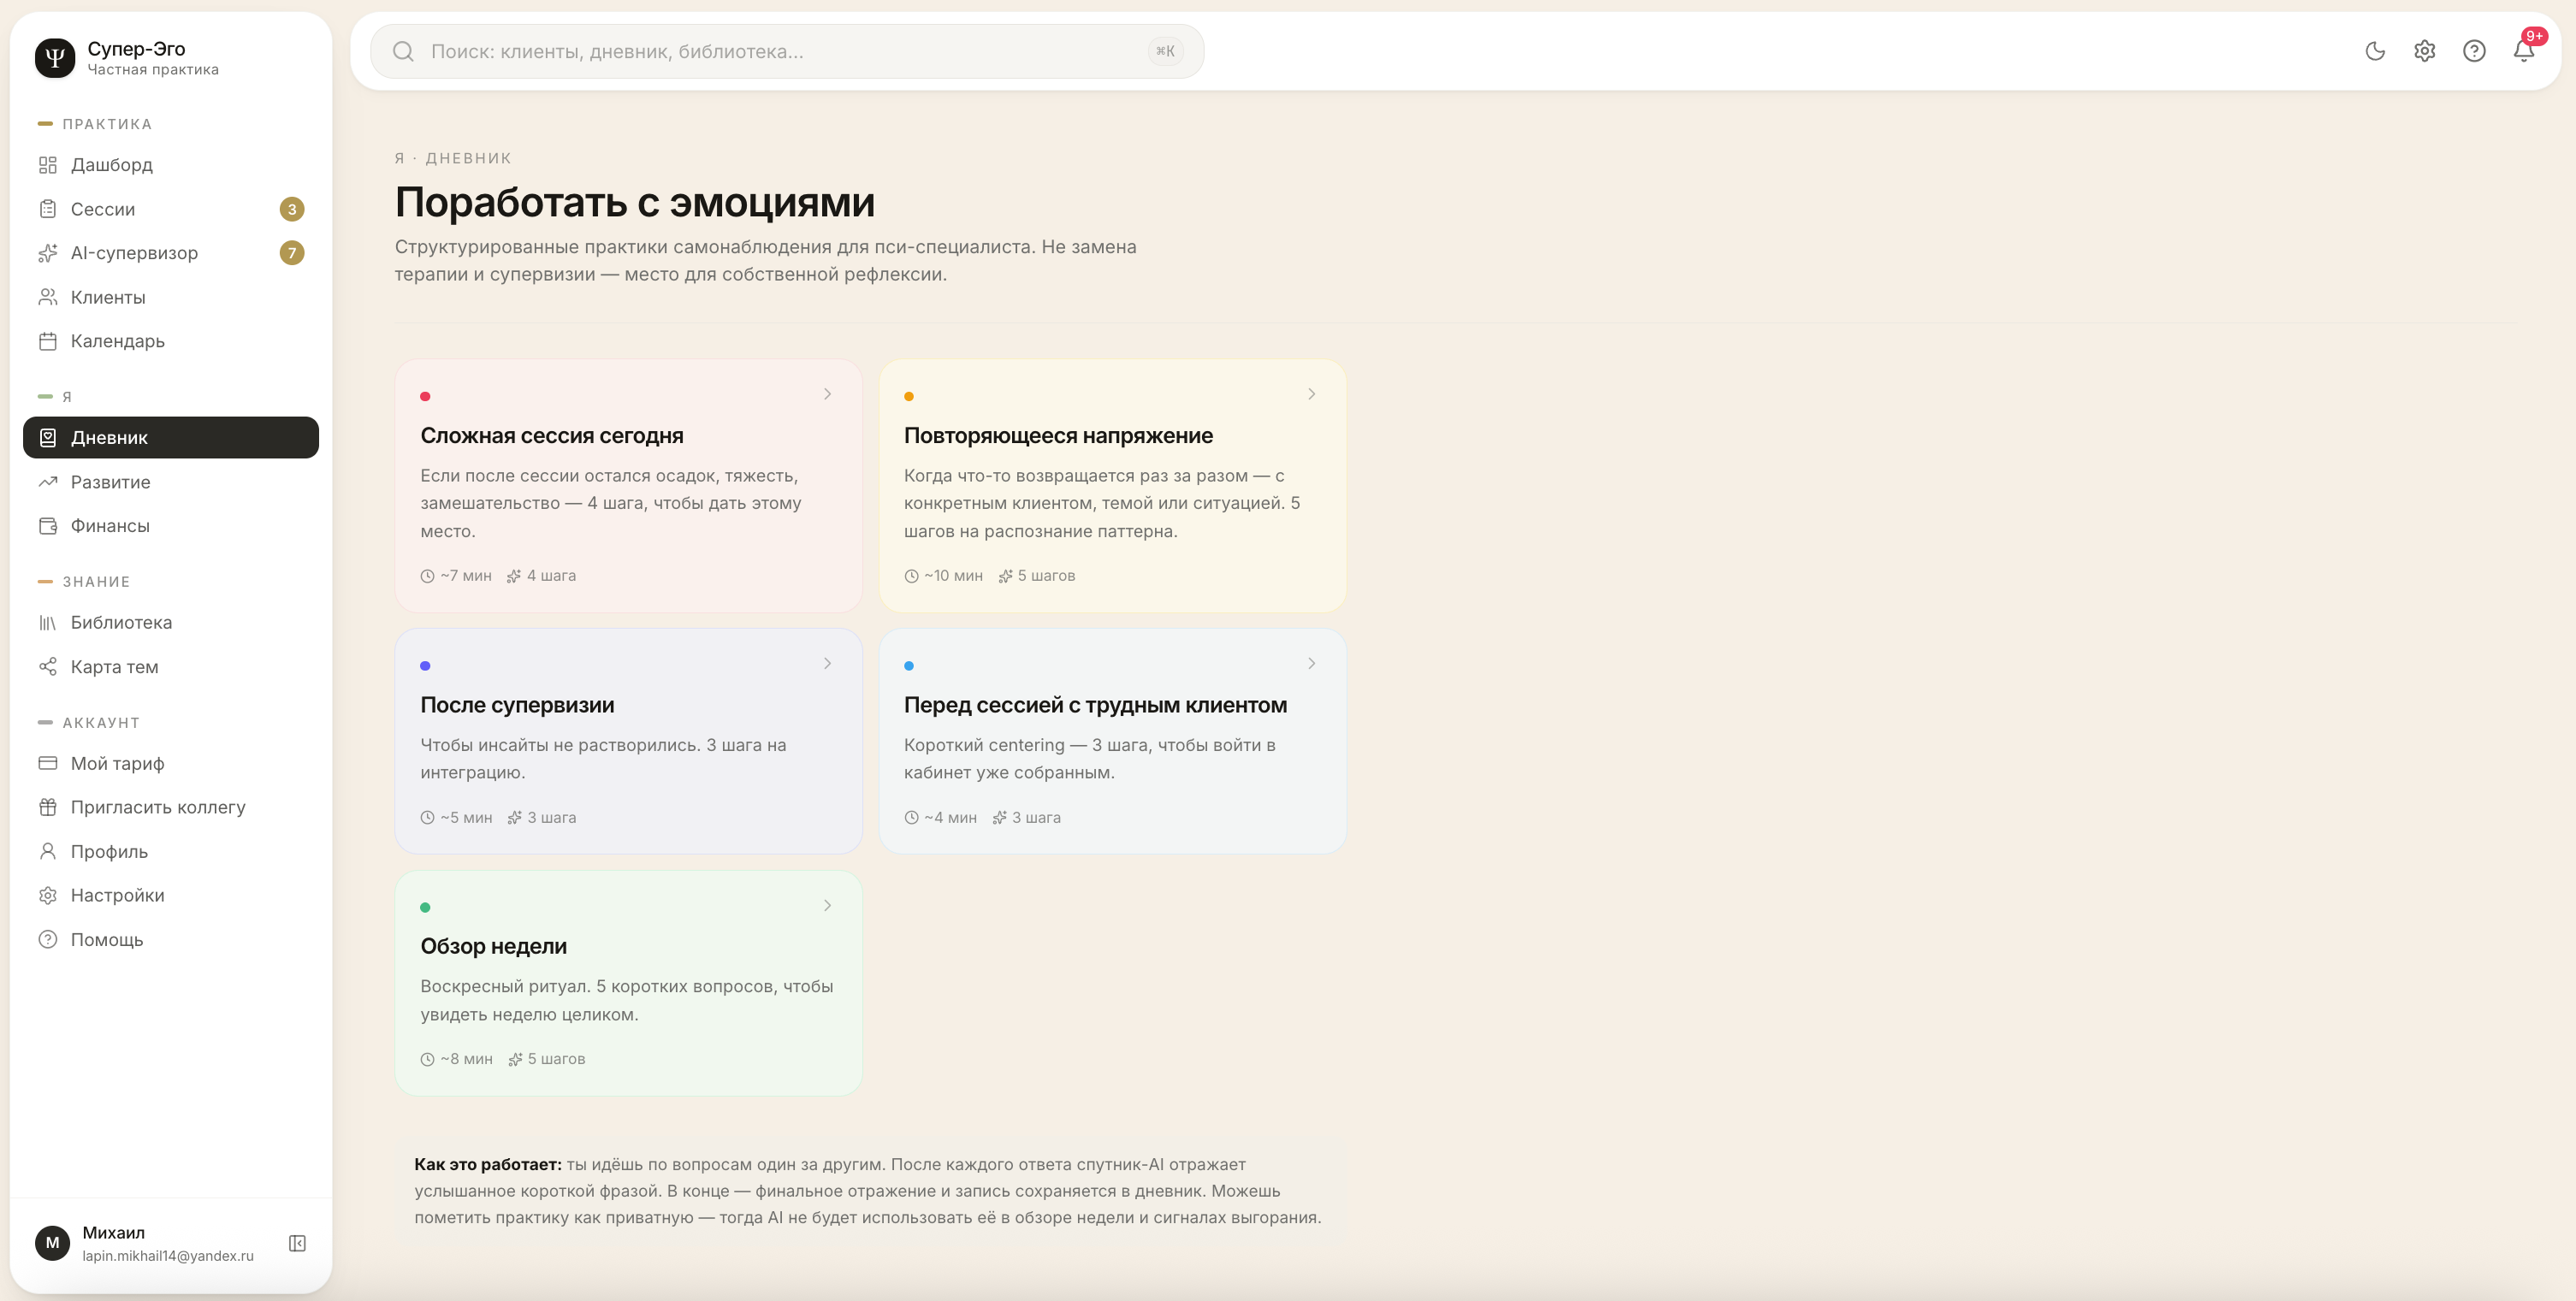Click the AI-супервизор sparkle icon

coord(47,253)
